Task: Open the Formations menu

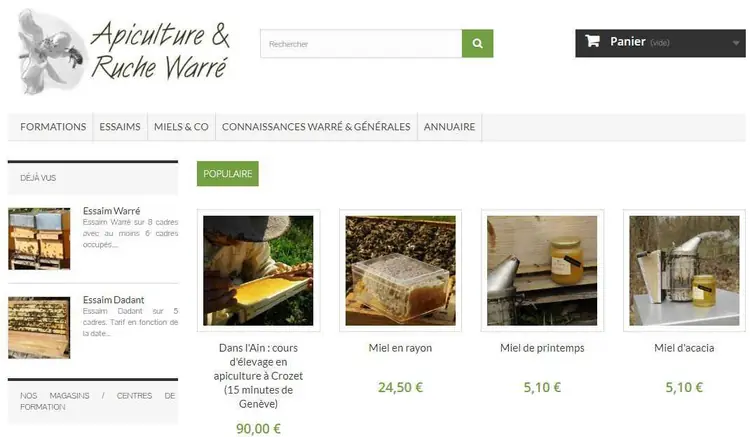Action: [53, 127]
